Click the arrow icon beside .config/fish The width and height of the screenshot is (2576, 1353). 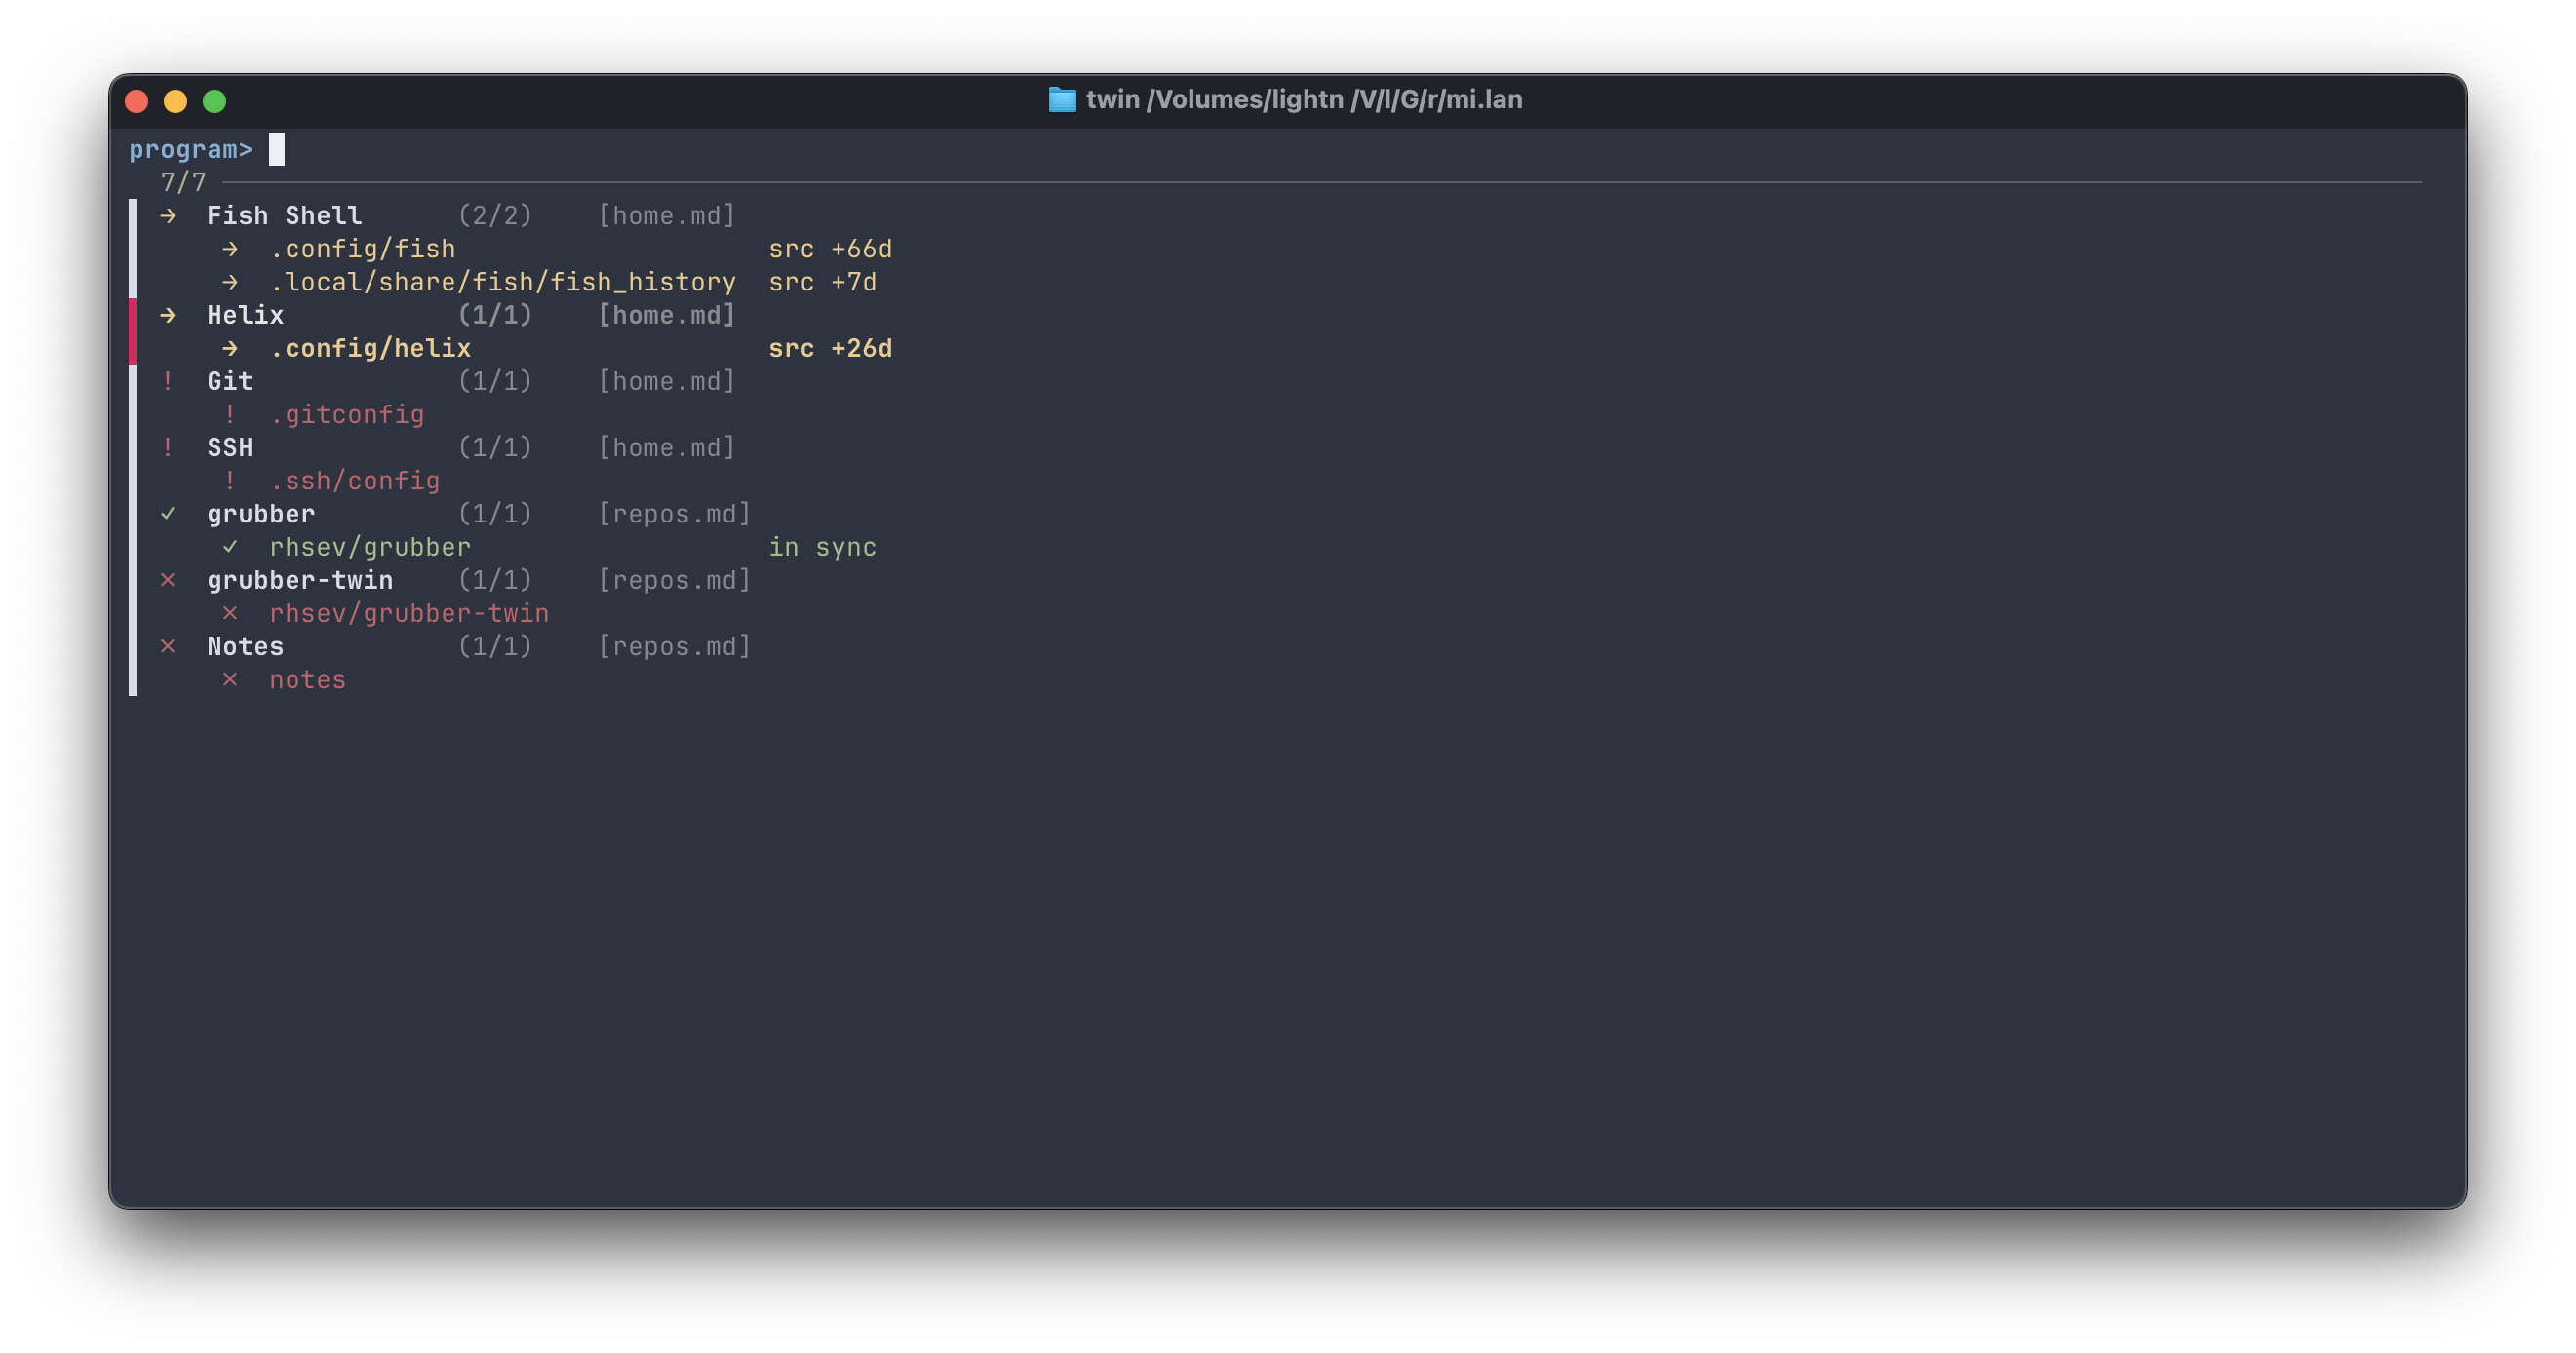pos(230,248)
